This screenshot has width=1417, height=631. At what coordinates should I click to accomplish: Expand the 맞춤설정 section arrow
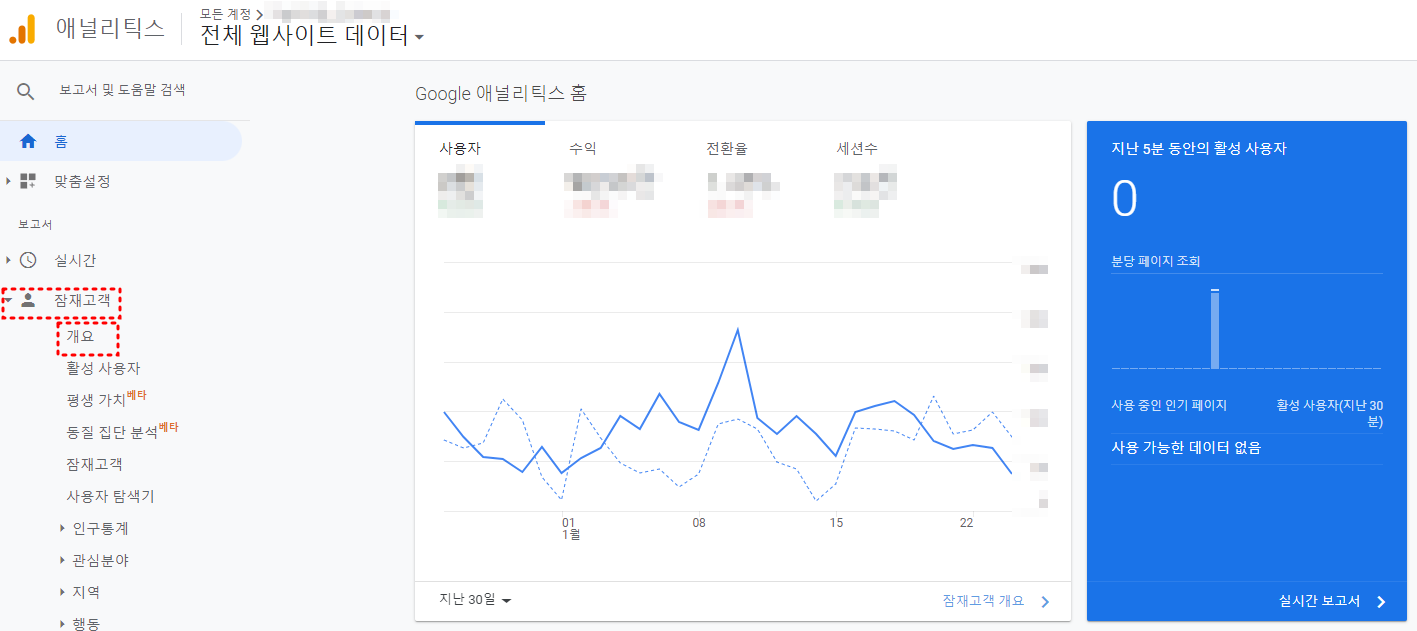[x=8, y=181]
